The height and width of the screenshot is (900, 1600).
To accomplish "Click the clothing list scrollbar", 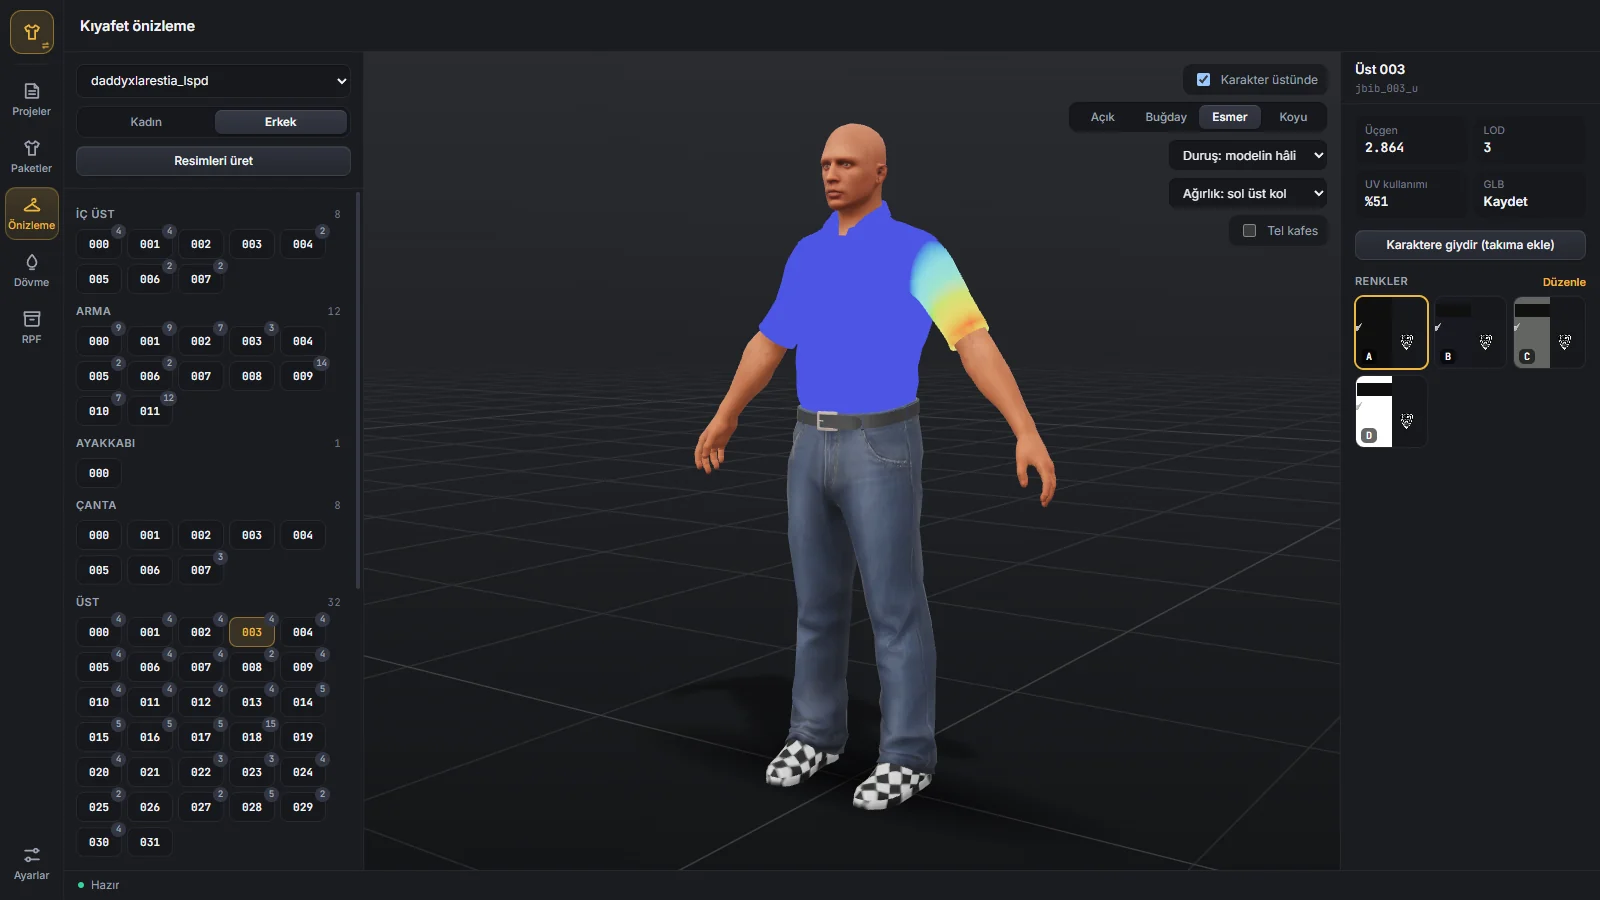I will coord(358,390).
